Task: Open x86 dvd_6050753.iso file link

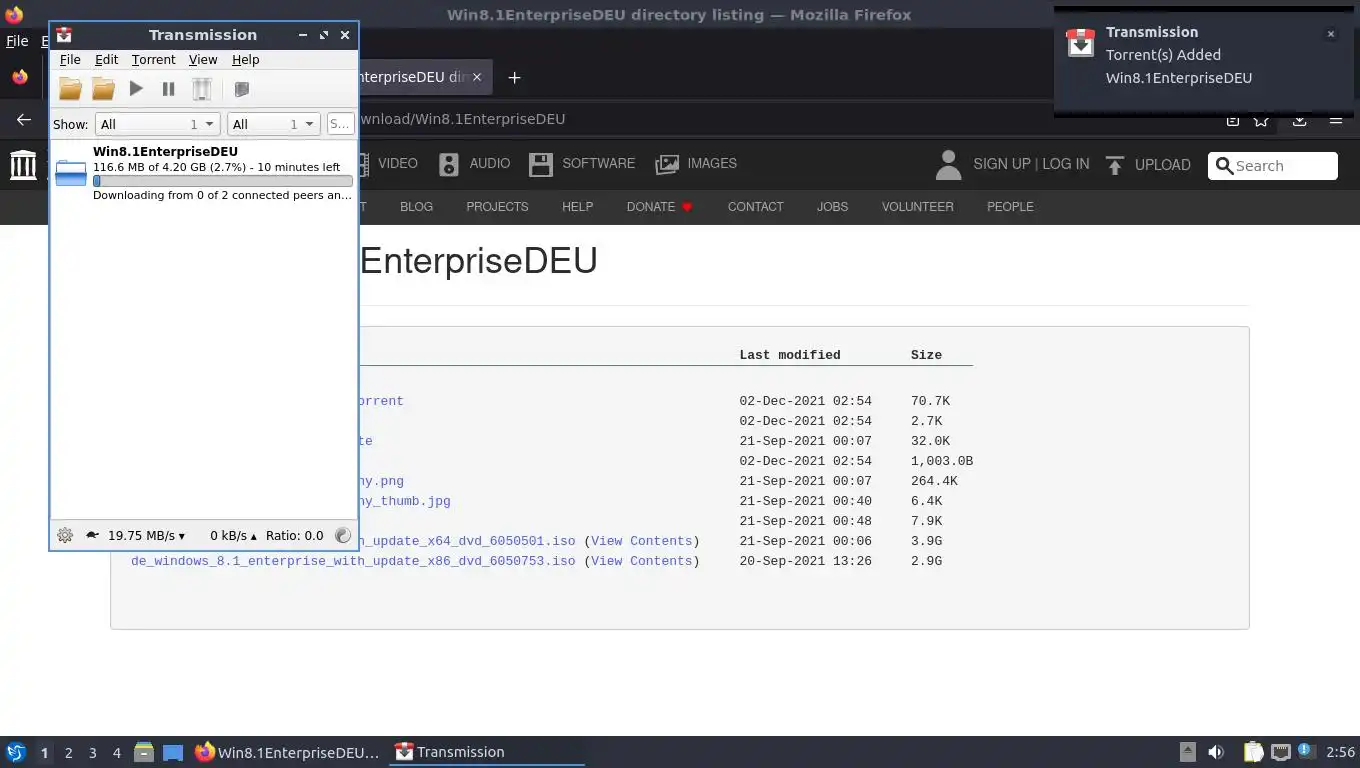Action: click(353, 561)
